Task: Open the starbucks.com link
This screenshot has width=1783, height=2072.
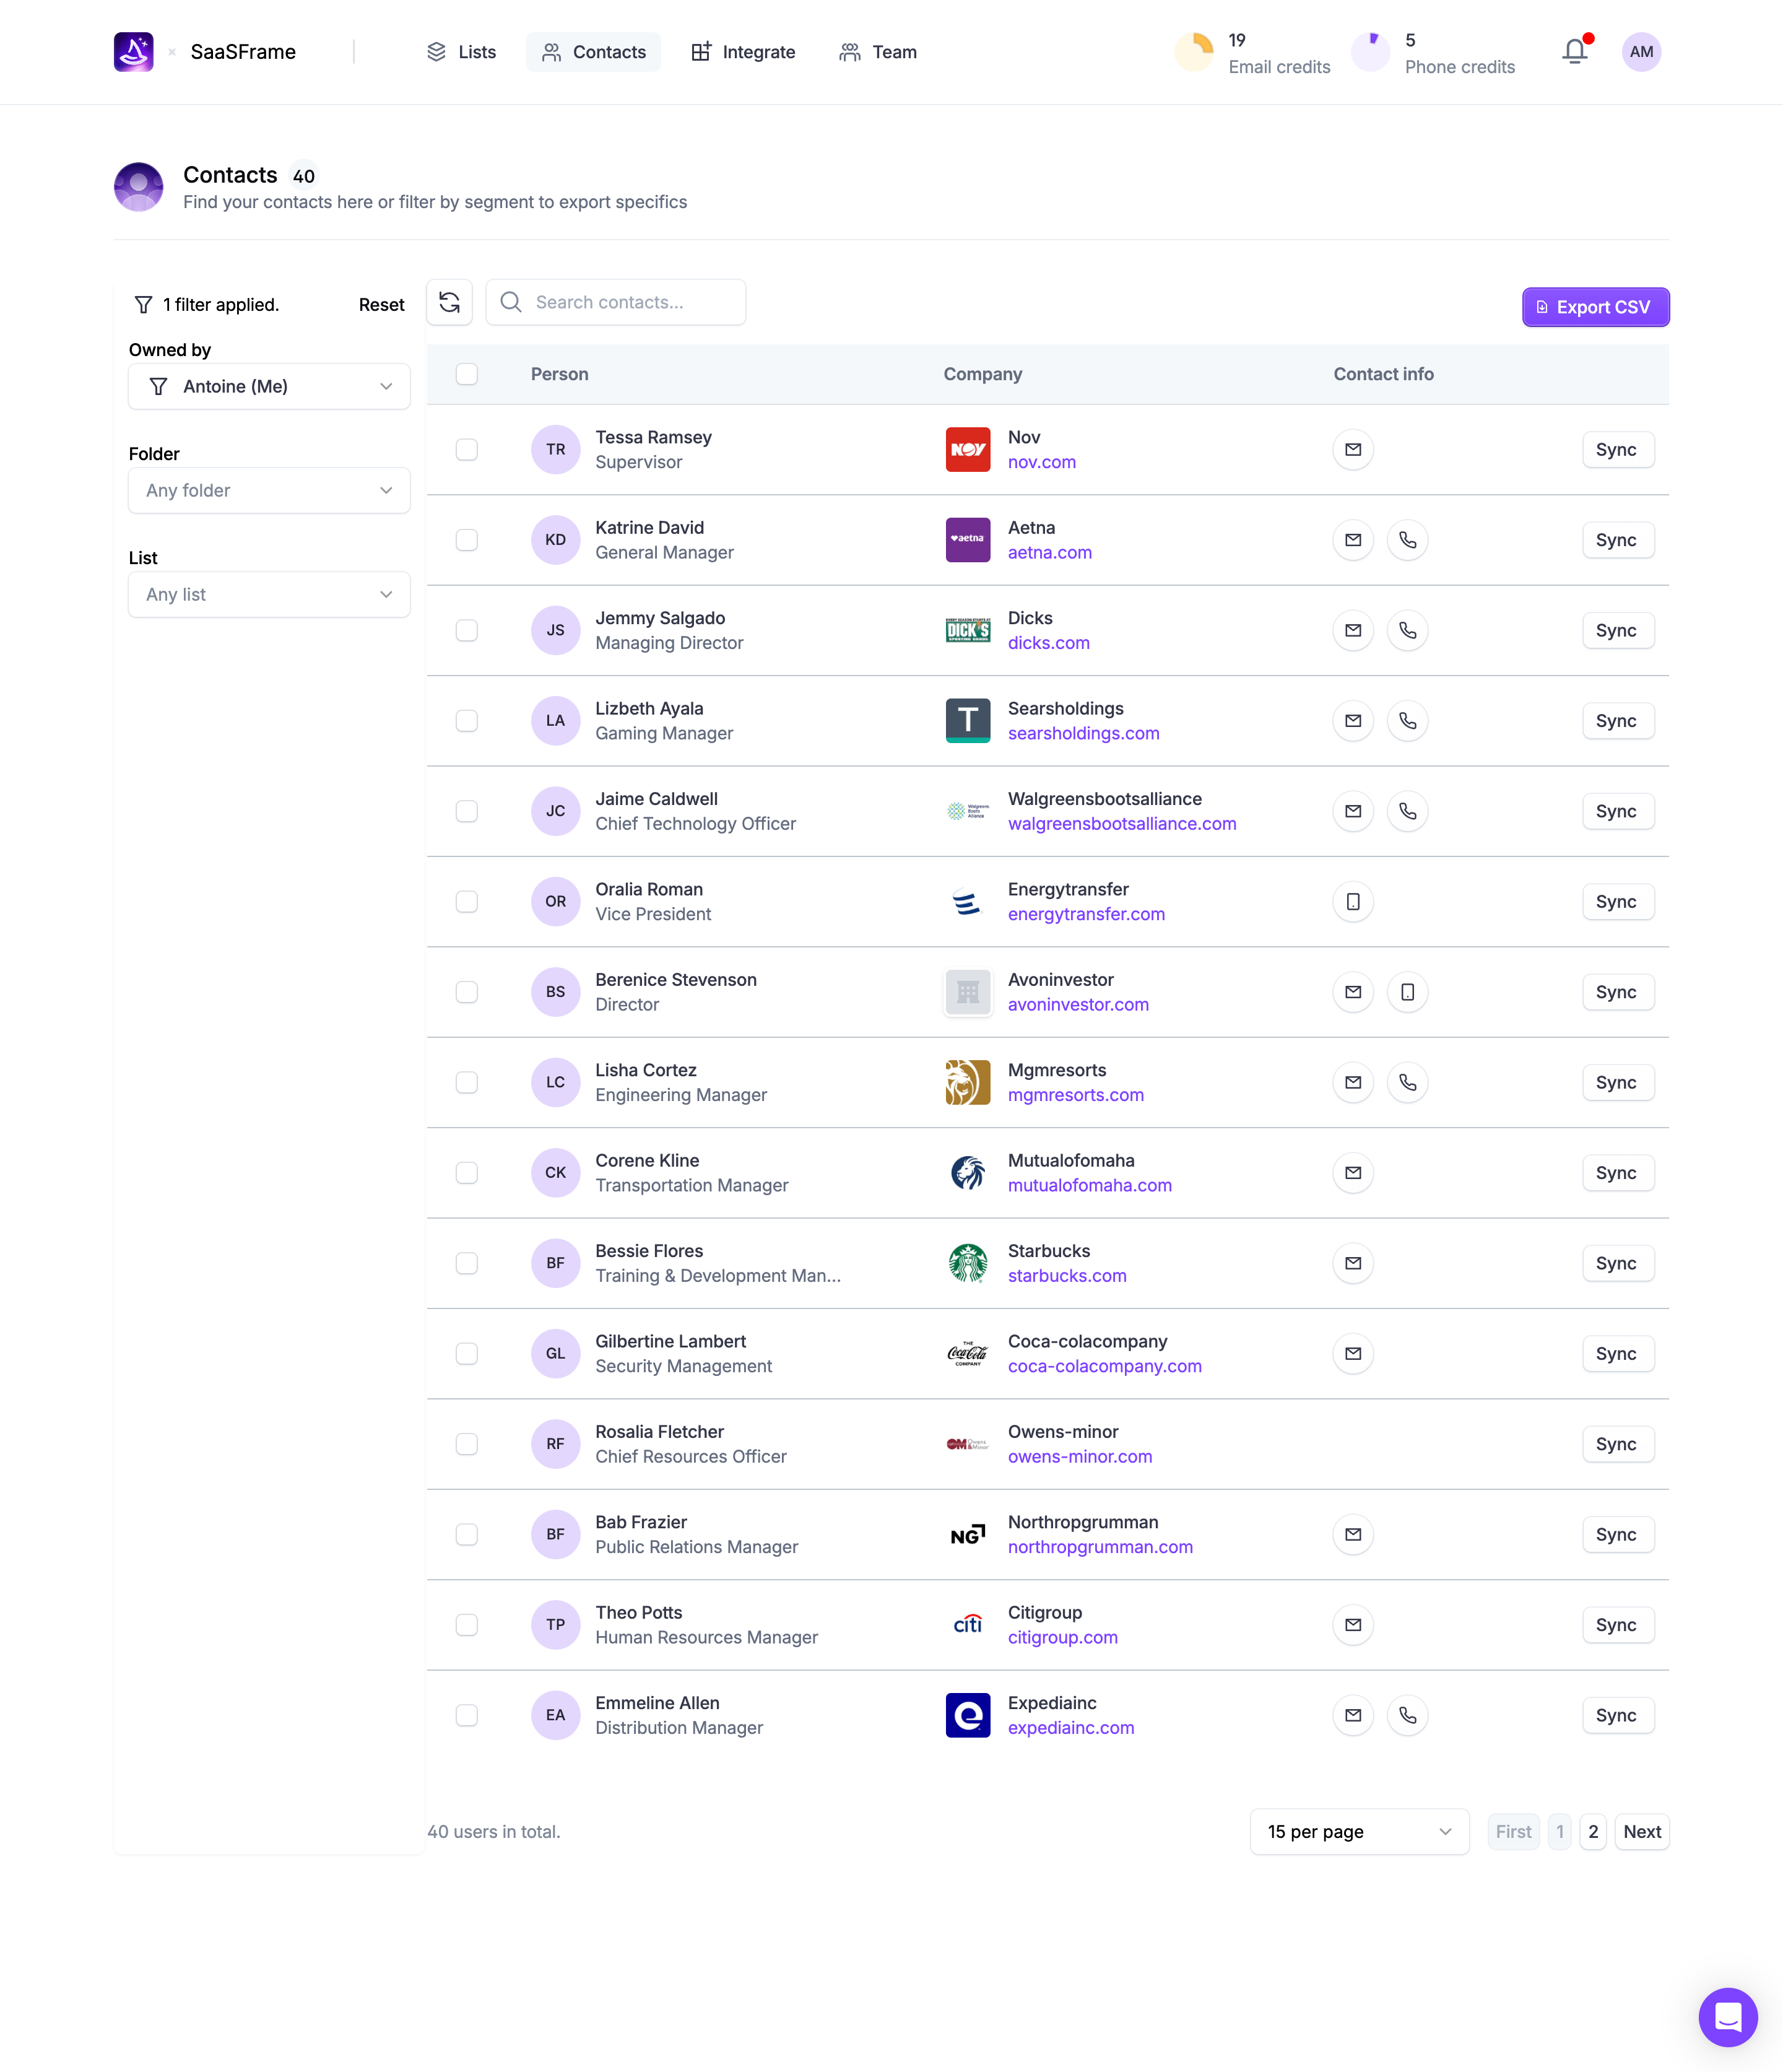Action: tap(1067, 1276)
